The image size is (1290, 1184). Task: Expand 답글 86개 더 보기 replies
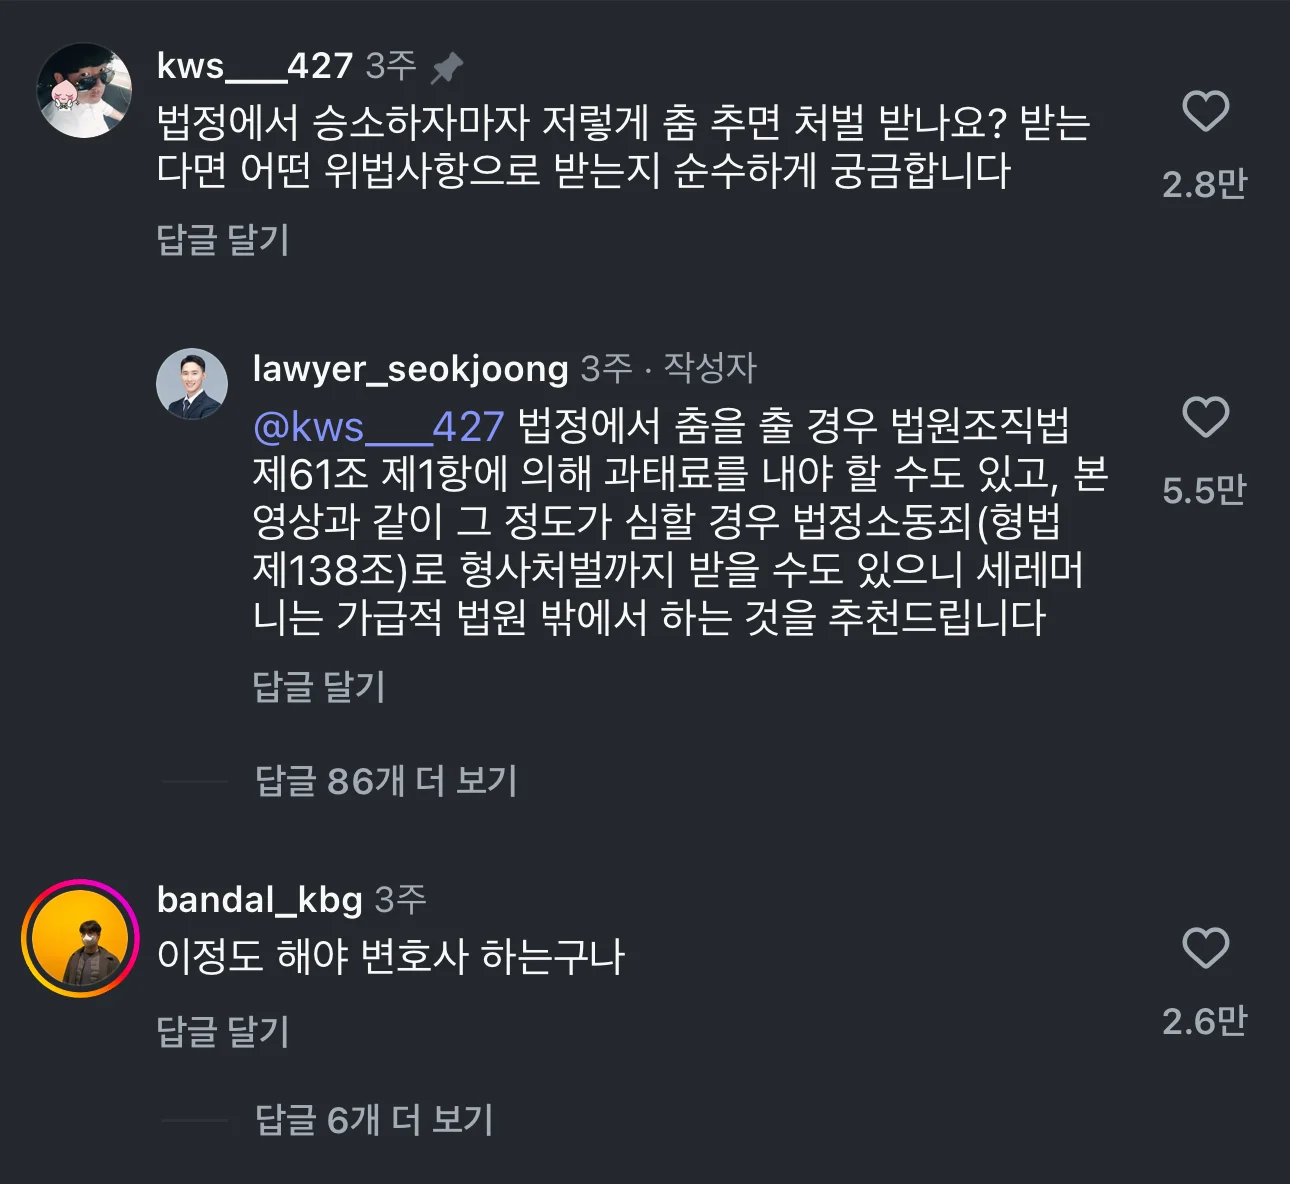click(386, 780)
